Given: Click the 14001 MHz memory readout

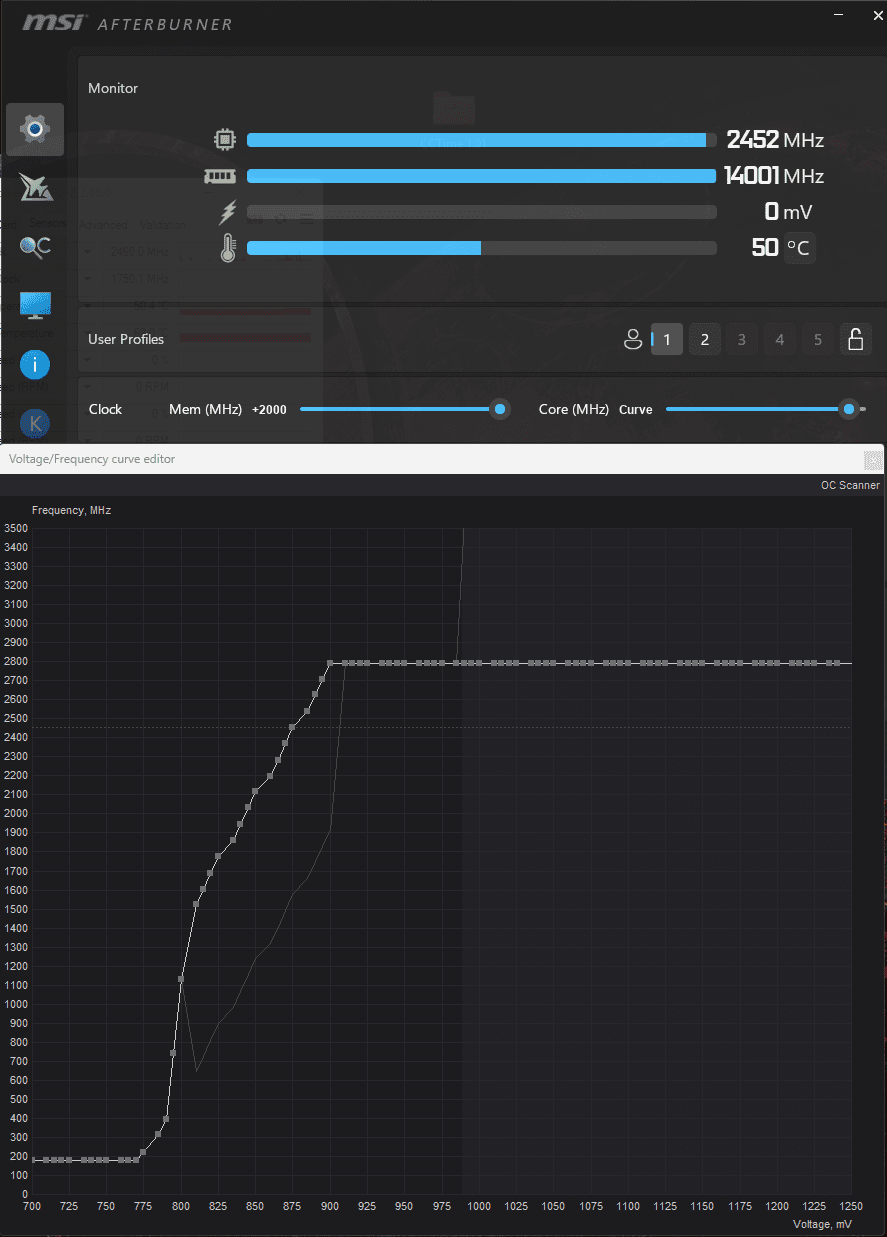Looking at the screenshot, I should tap(751, 176).
